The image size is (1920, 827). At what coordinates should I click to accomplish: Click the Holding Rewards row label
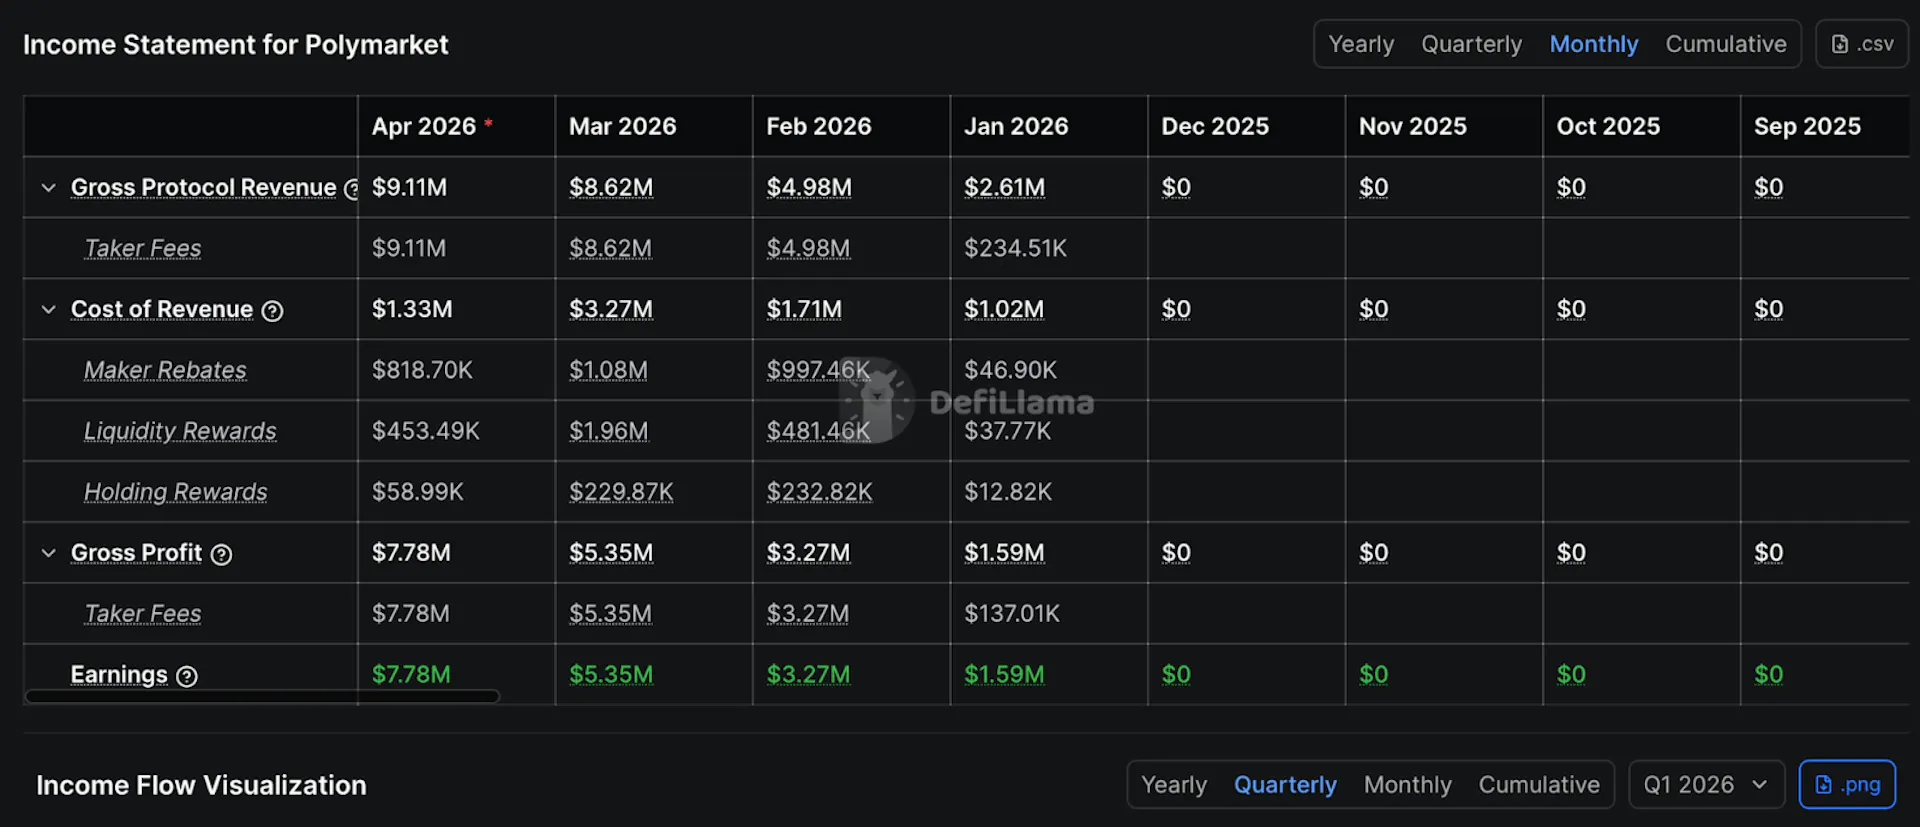pos(175,492)
